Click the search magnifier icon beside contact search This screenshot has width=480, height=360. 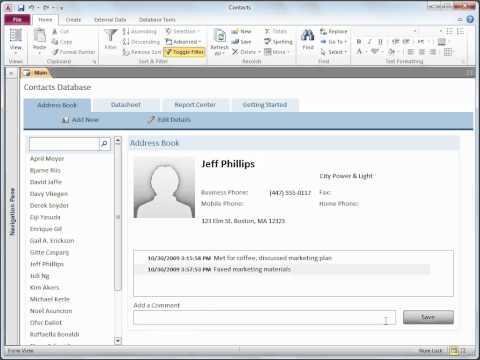[104, 144]
